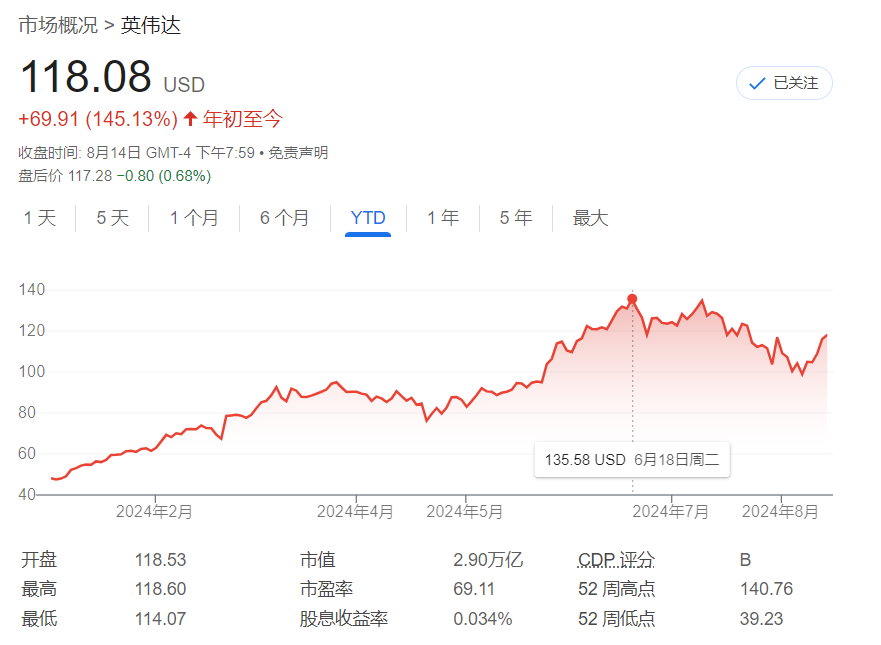Click the CDP 评分 underlined label

pyautogui.click(x=616, y=560)
